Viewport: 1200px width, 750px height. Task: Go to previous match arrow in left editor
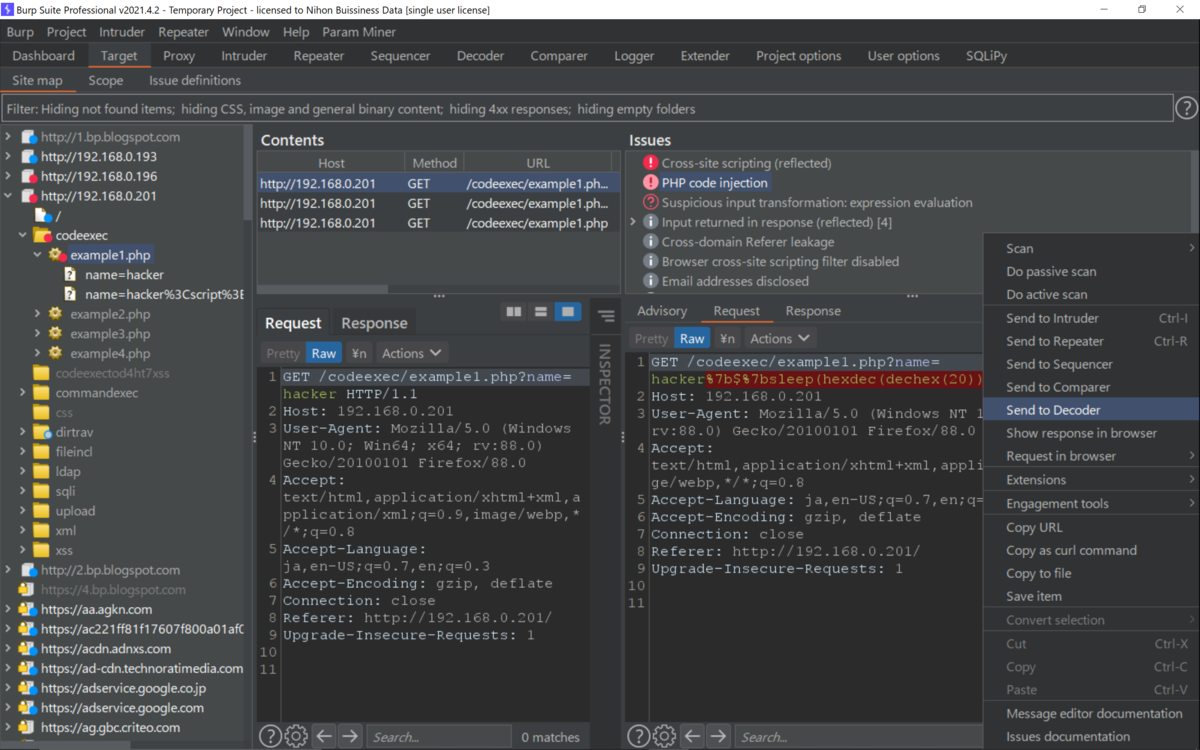click(324, 736)
